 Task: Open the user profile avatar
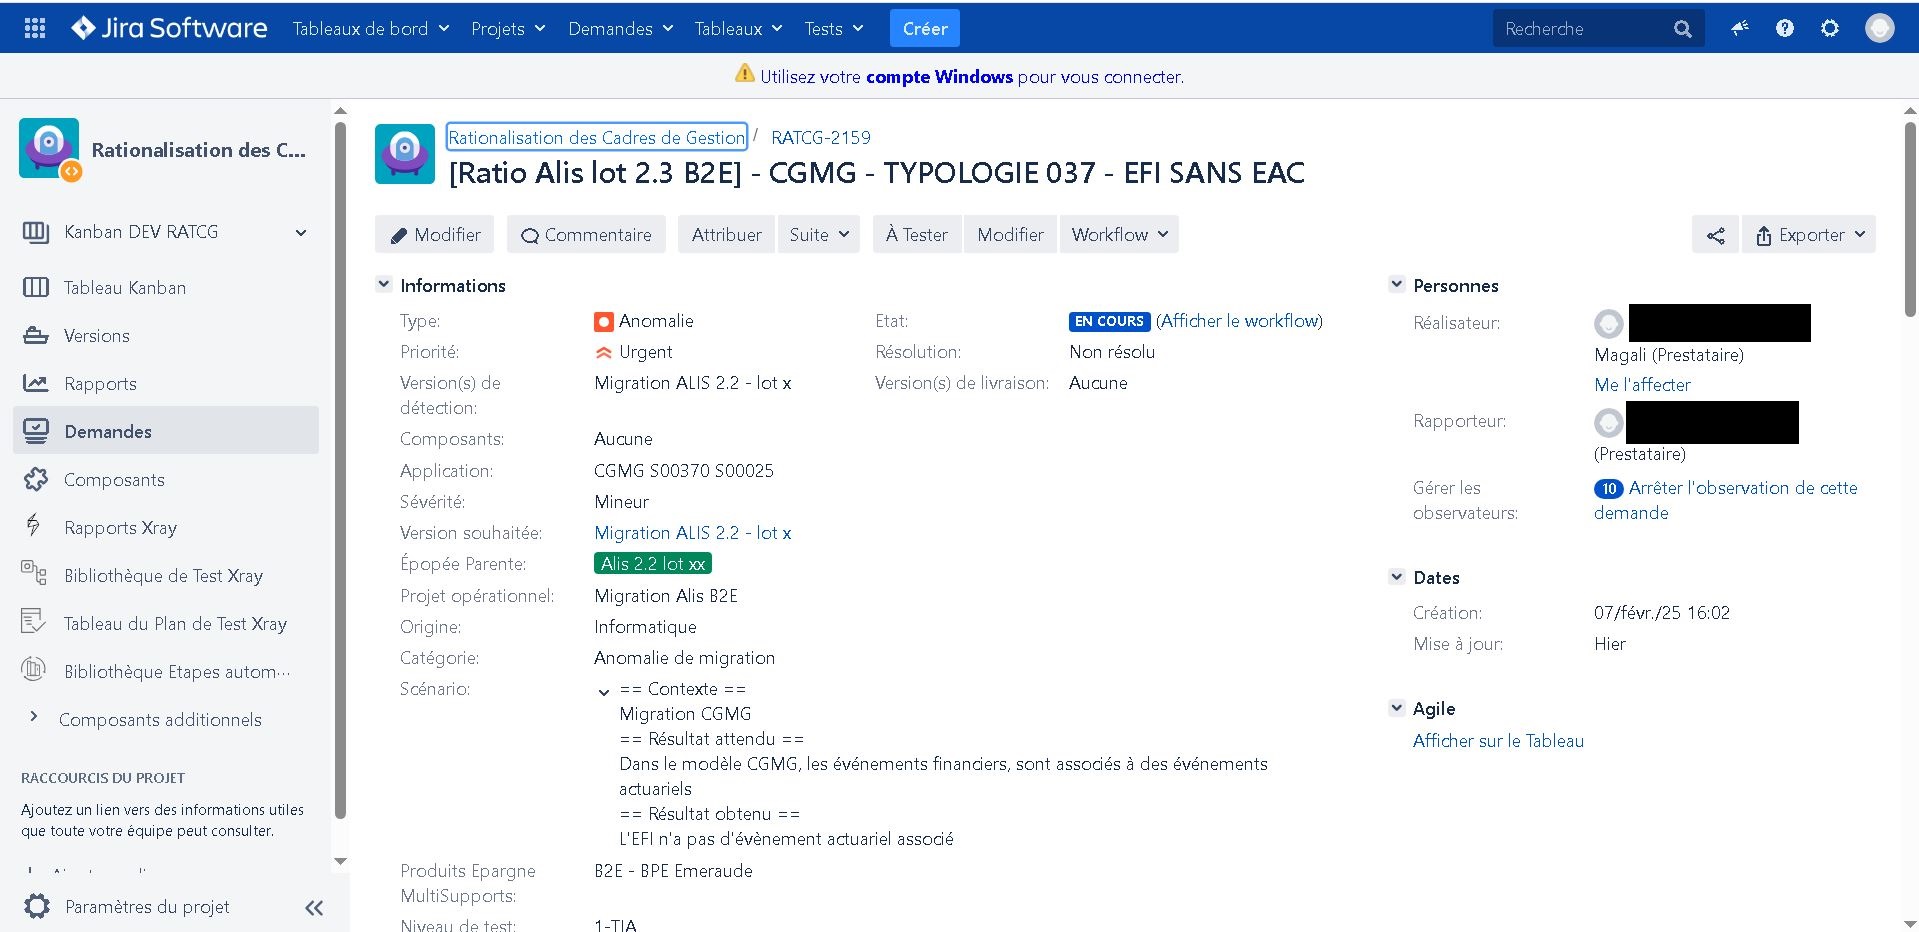[x=1880, y=28]
